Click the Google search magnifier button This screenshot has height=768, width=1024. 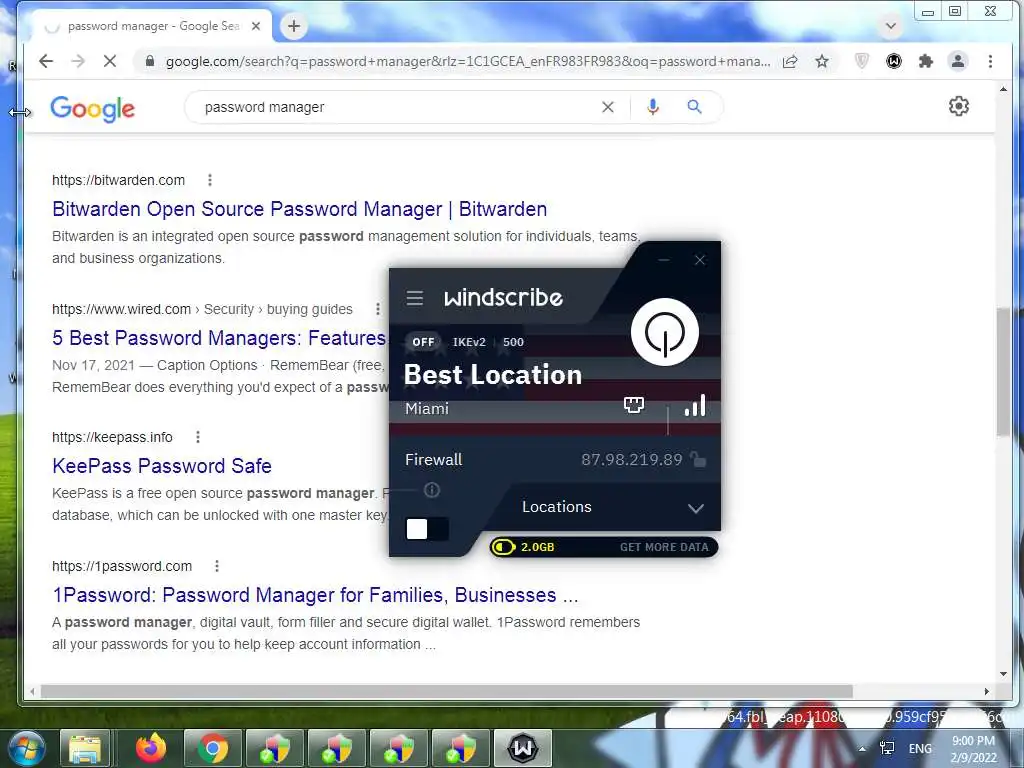(695, 107)
